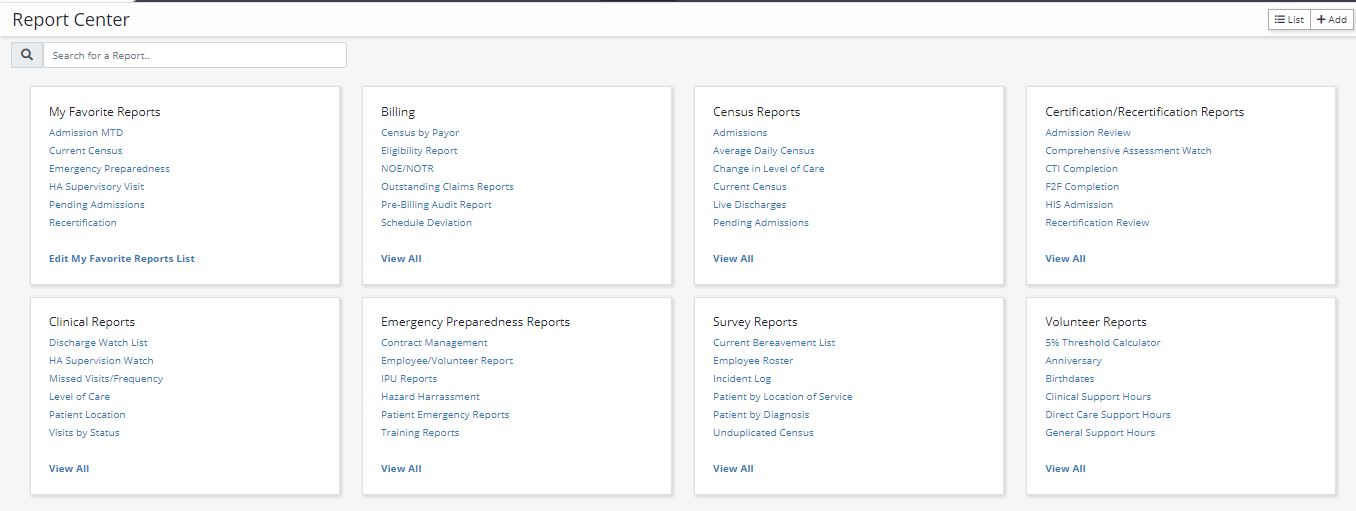This screenshot has width=1356, height=511.
Task: Open Visits by Status report
Action: tap(84, 433)
